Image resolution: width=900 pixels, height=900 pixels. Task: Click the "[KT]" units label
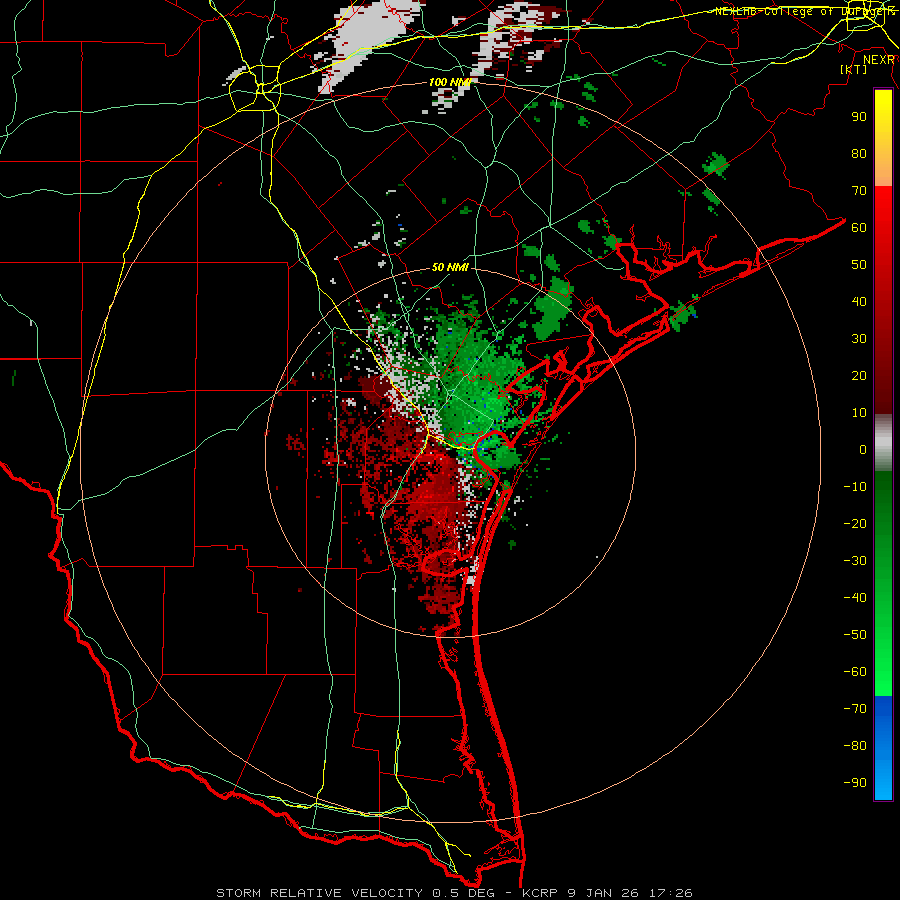(x=853, y=69)
